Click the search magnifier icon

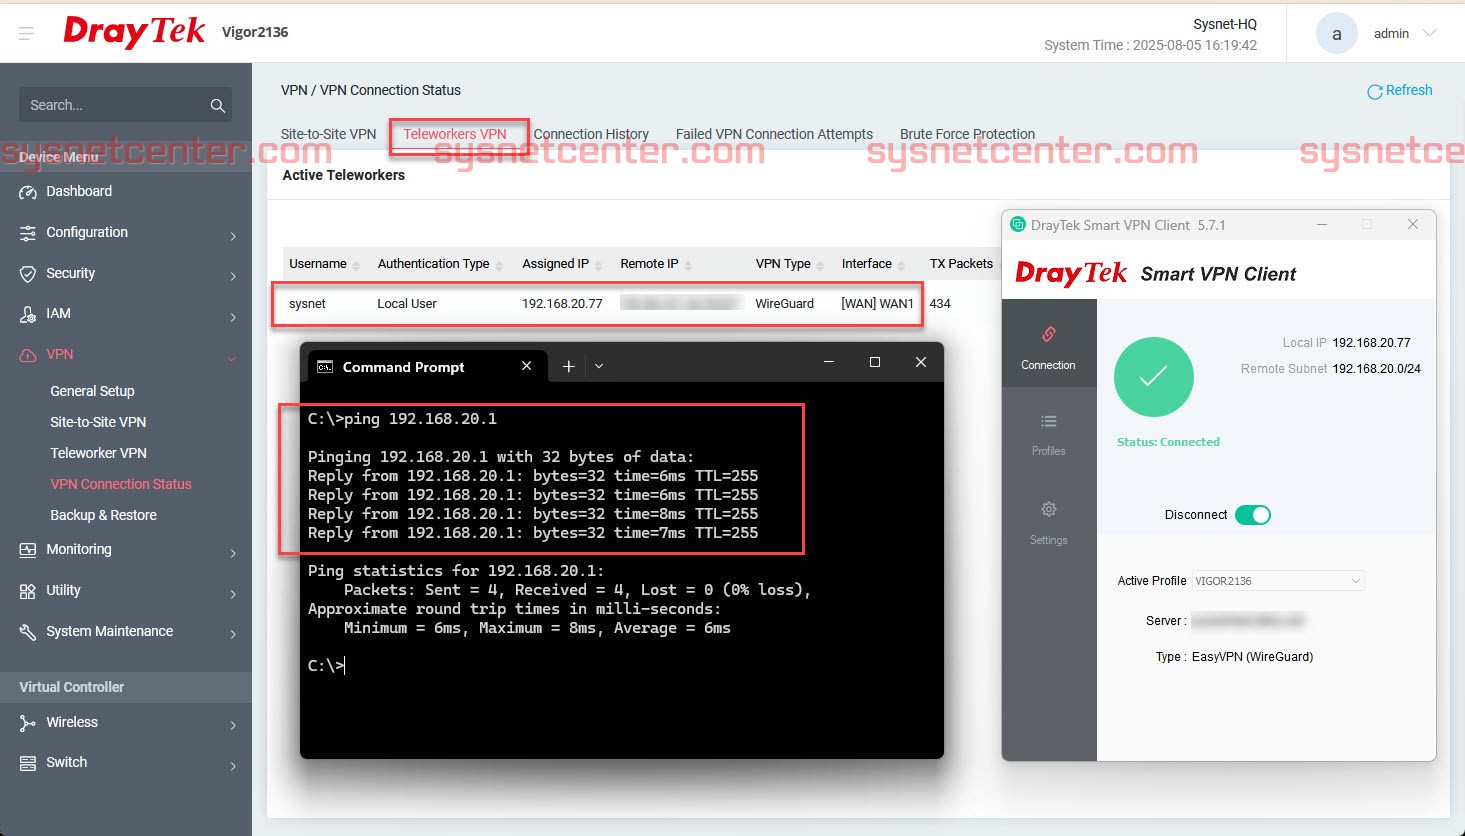[x=217, y=105]
